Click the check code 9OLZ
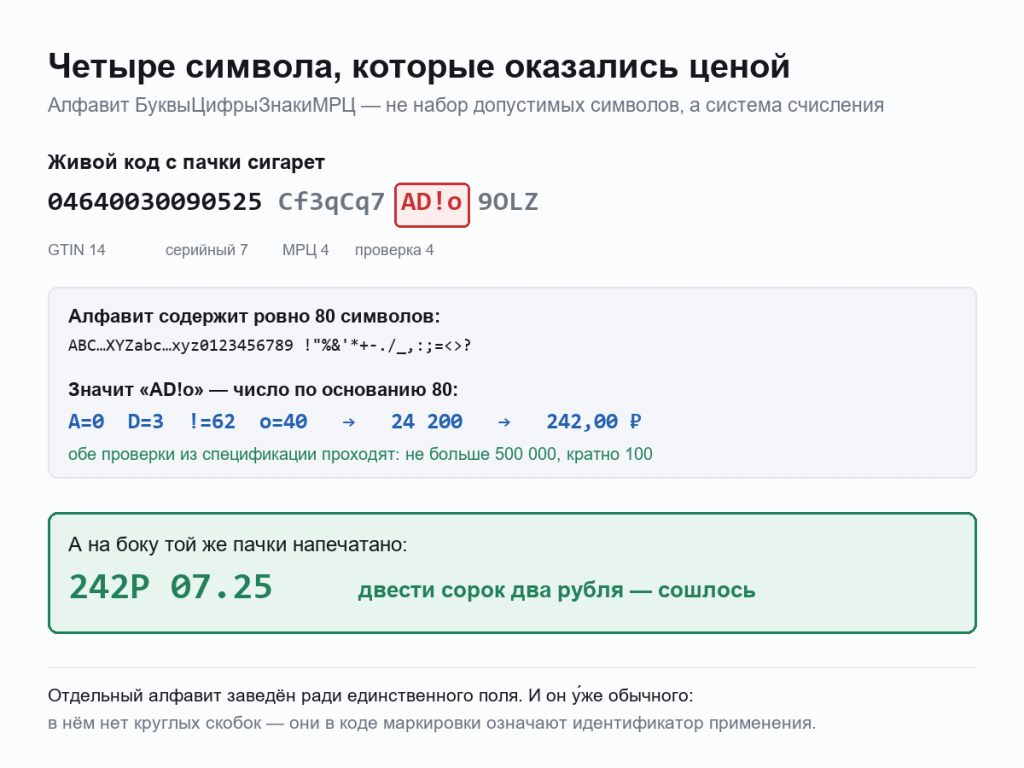Image resolution: width=1024 pixels, height=768 pixels. 508,202
